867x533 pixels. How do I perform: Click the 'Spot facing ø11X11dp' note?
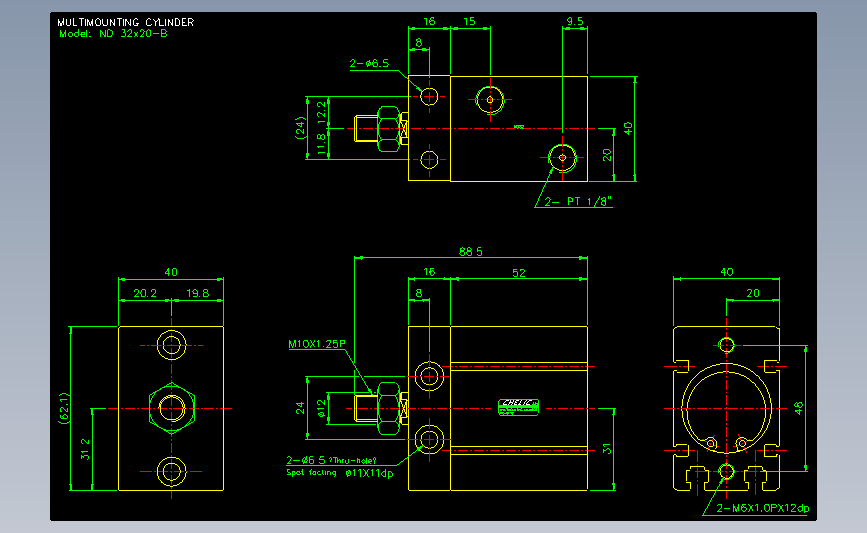pos(340,473)
